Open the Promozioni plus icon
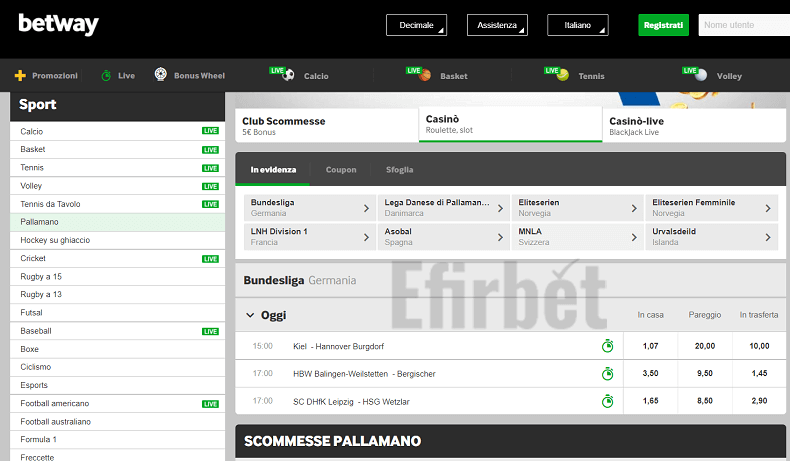The image size is (790, 461). (x=20, y=76)
